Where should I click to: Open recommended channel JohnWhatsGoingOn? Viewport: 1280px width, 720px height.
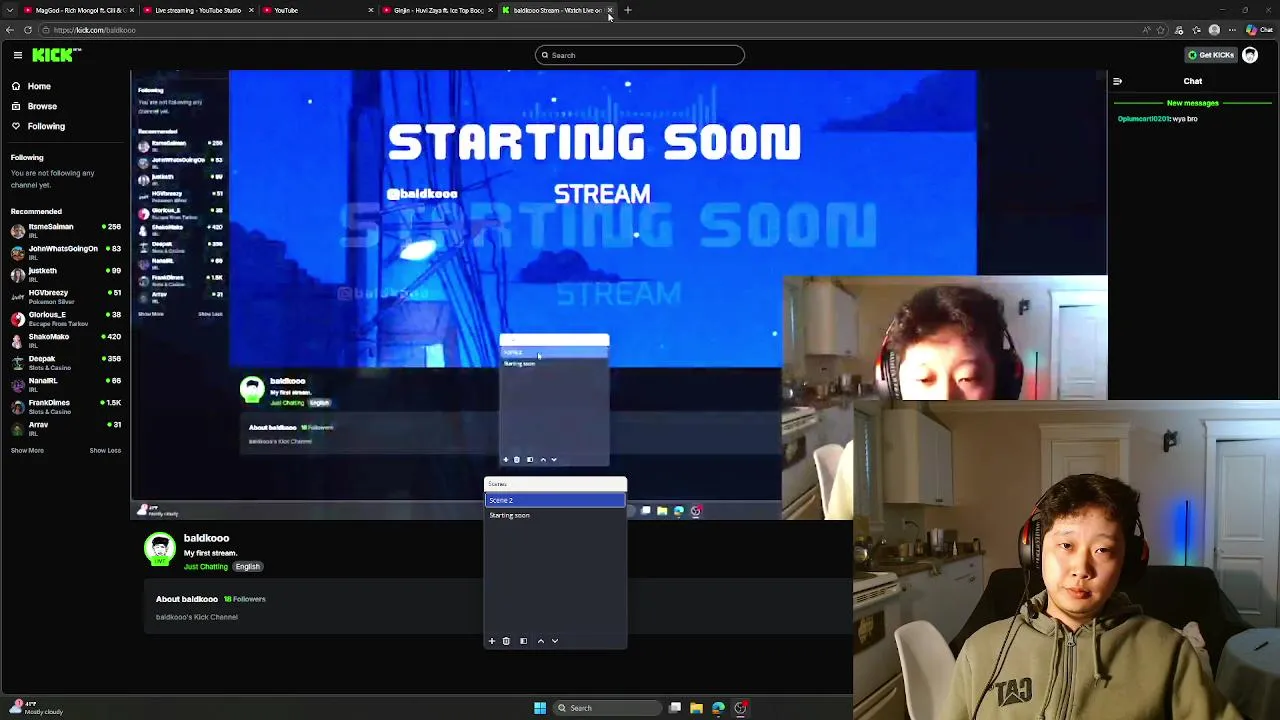tap(65, 251)
